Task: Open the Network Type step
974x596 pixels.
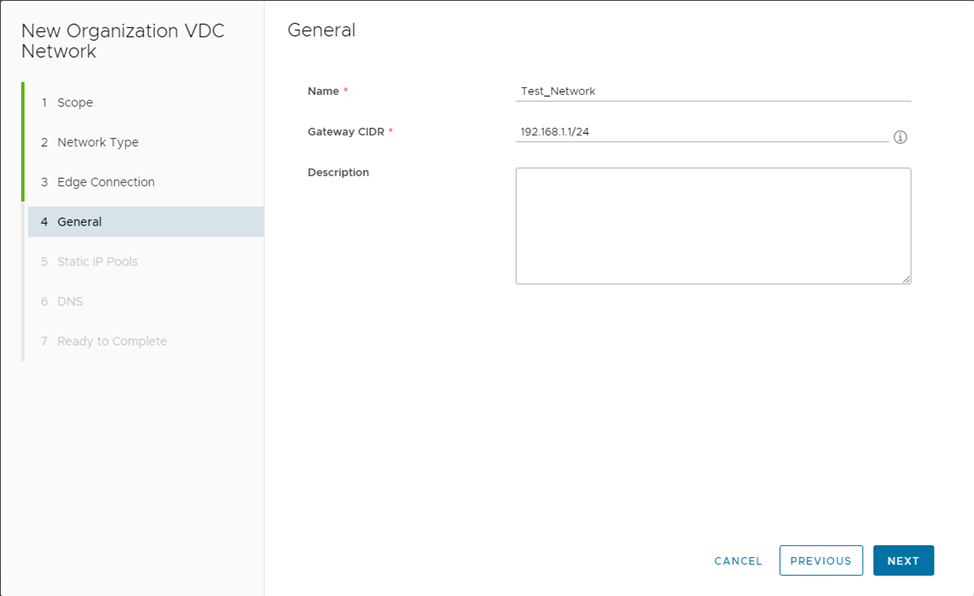Action: (x=97, y=143)
